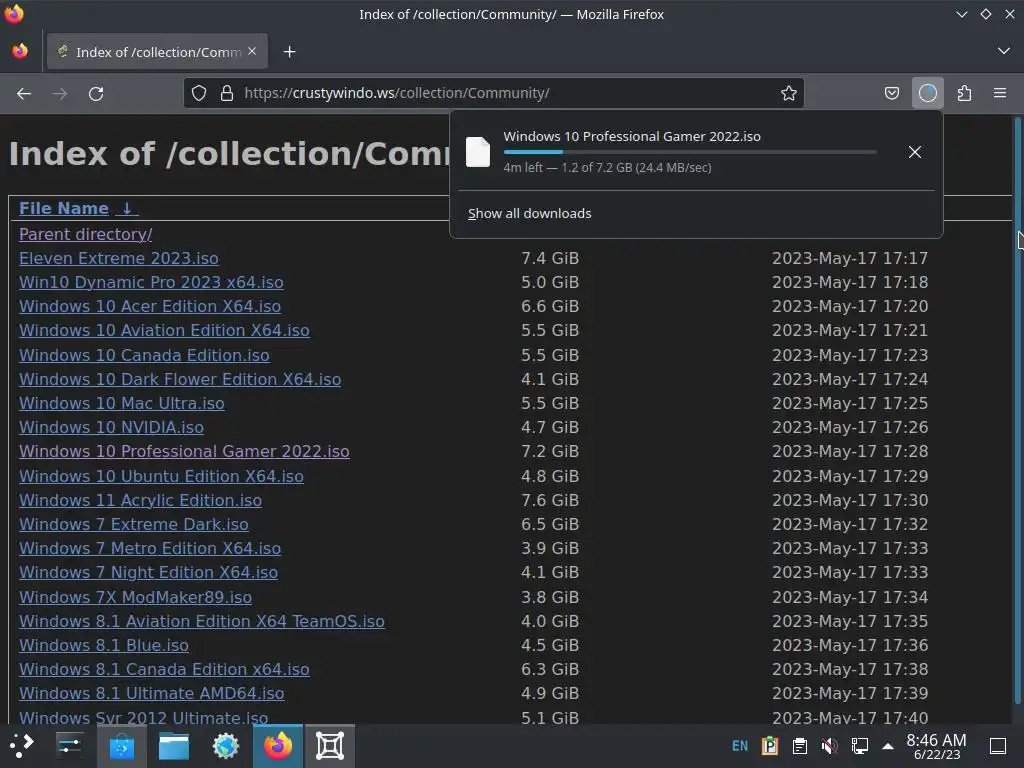Open Windows 8.1 Canada Edition x64.iso
The image size is (1024, 768).
click(x=164, y=669)
